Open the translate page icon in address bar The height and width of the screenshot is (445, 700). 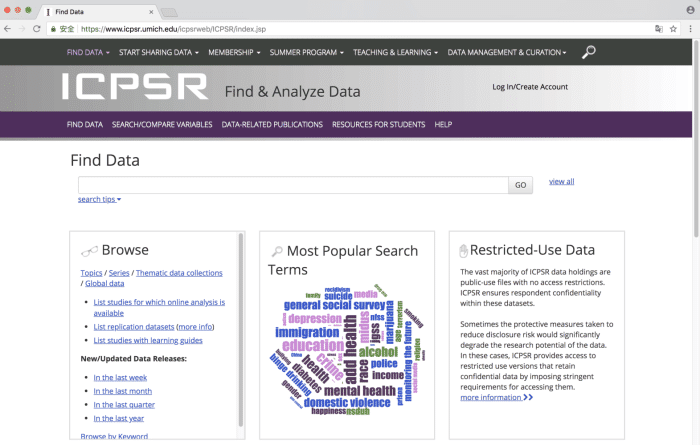tap(659, 29)
